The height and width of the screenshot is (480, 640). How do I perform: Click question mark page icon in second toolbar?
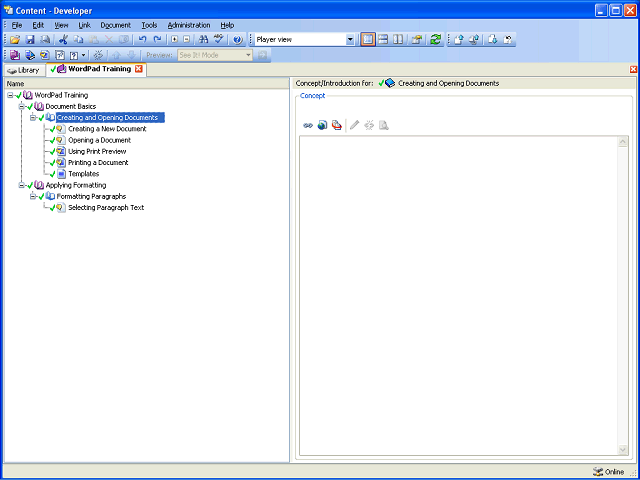(74, 55)
